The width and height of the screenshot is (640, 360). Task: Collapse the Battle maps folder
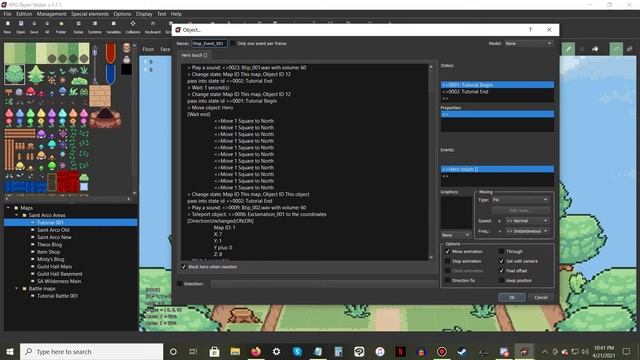click(x=16, y=289)
